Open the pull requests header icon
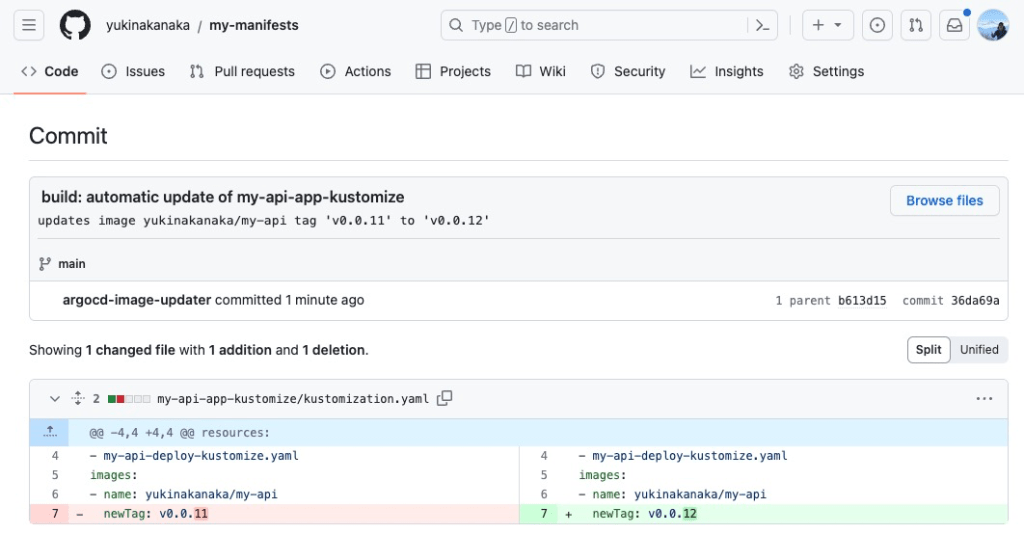This screenshot has width=1024, height=534. point(914,25)
